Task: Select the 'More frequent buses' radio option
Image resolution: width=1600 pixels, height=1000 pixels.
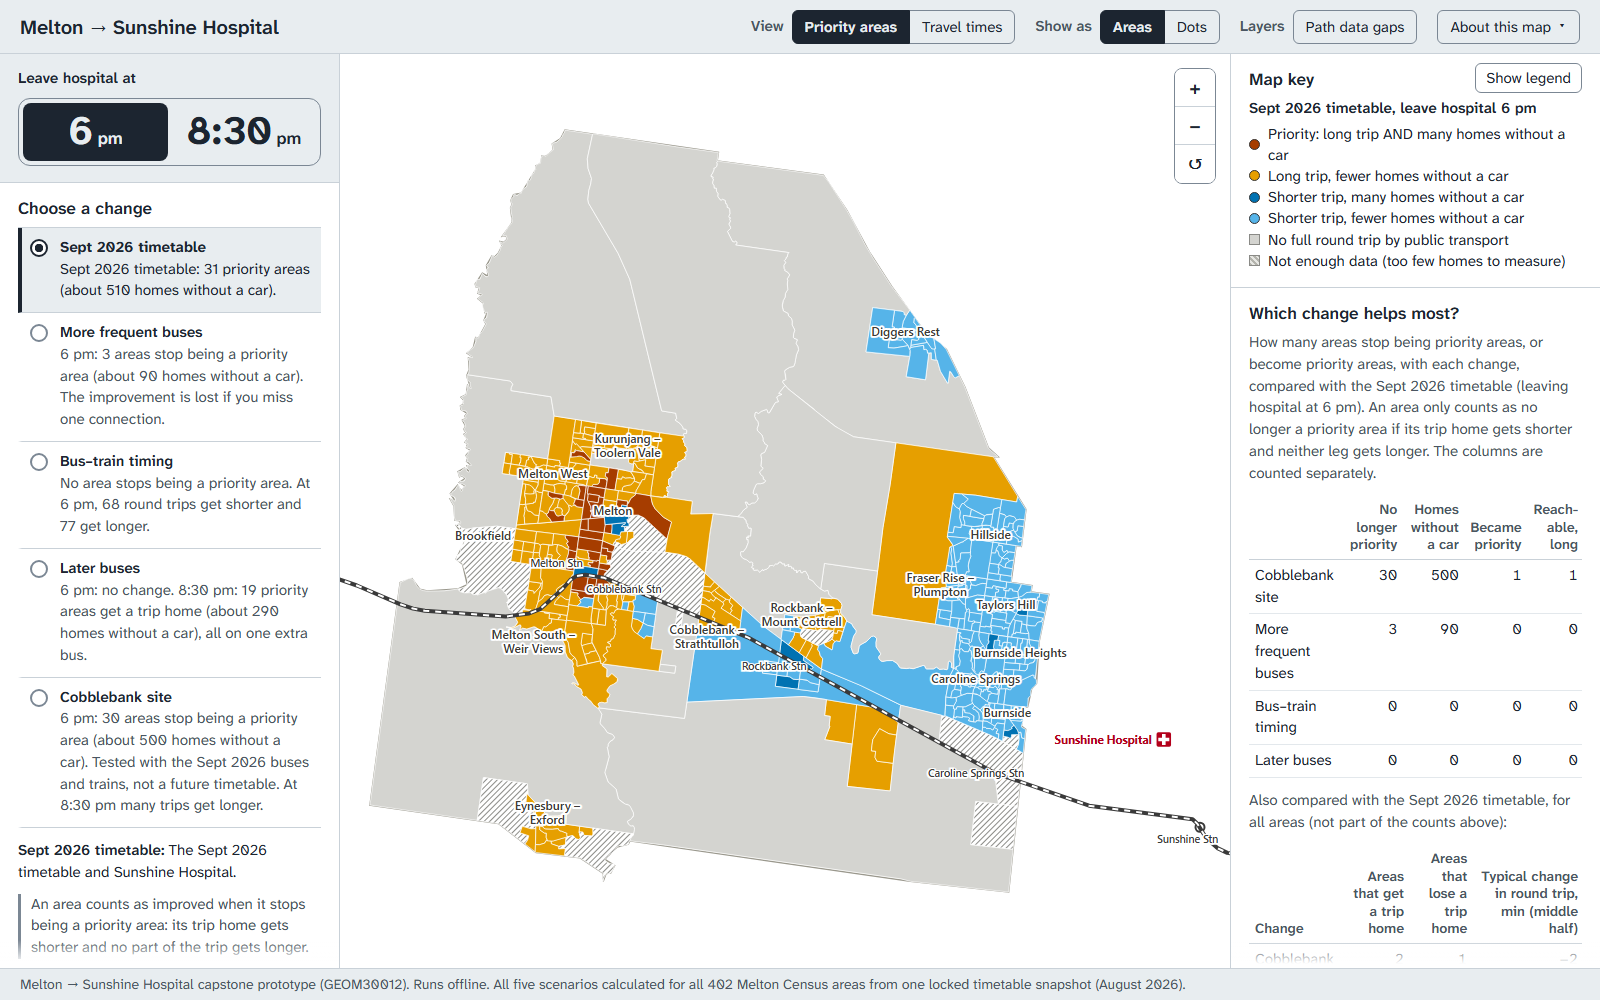Action: pyautogui.click(x=39, y=333)
